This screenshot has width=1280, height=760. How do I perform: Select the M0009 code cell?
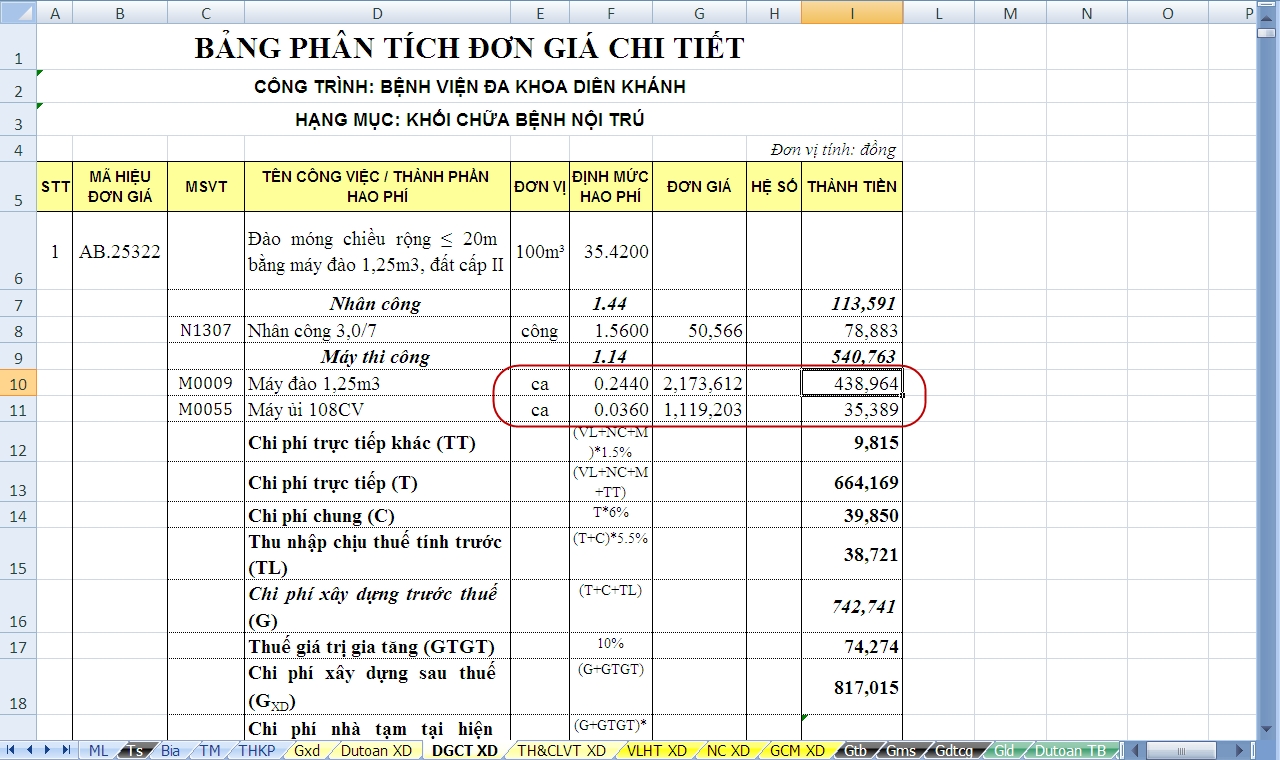coord(206,383)
